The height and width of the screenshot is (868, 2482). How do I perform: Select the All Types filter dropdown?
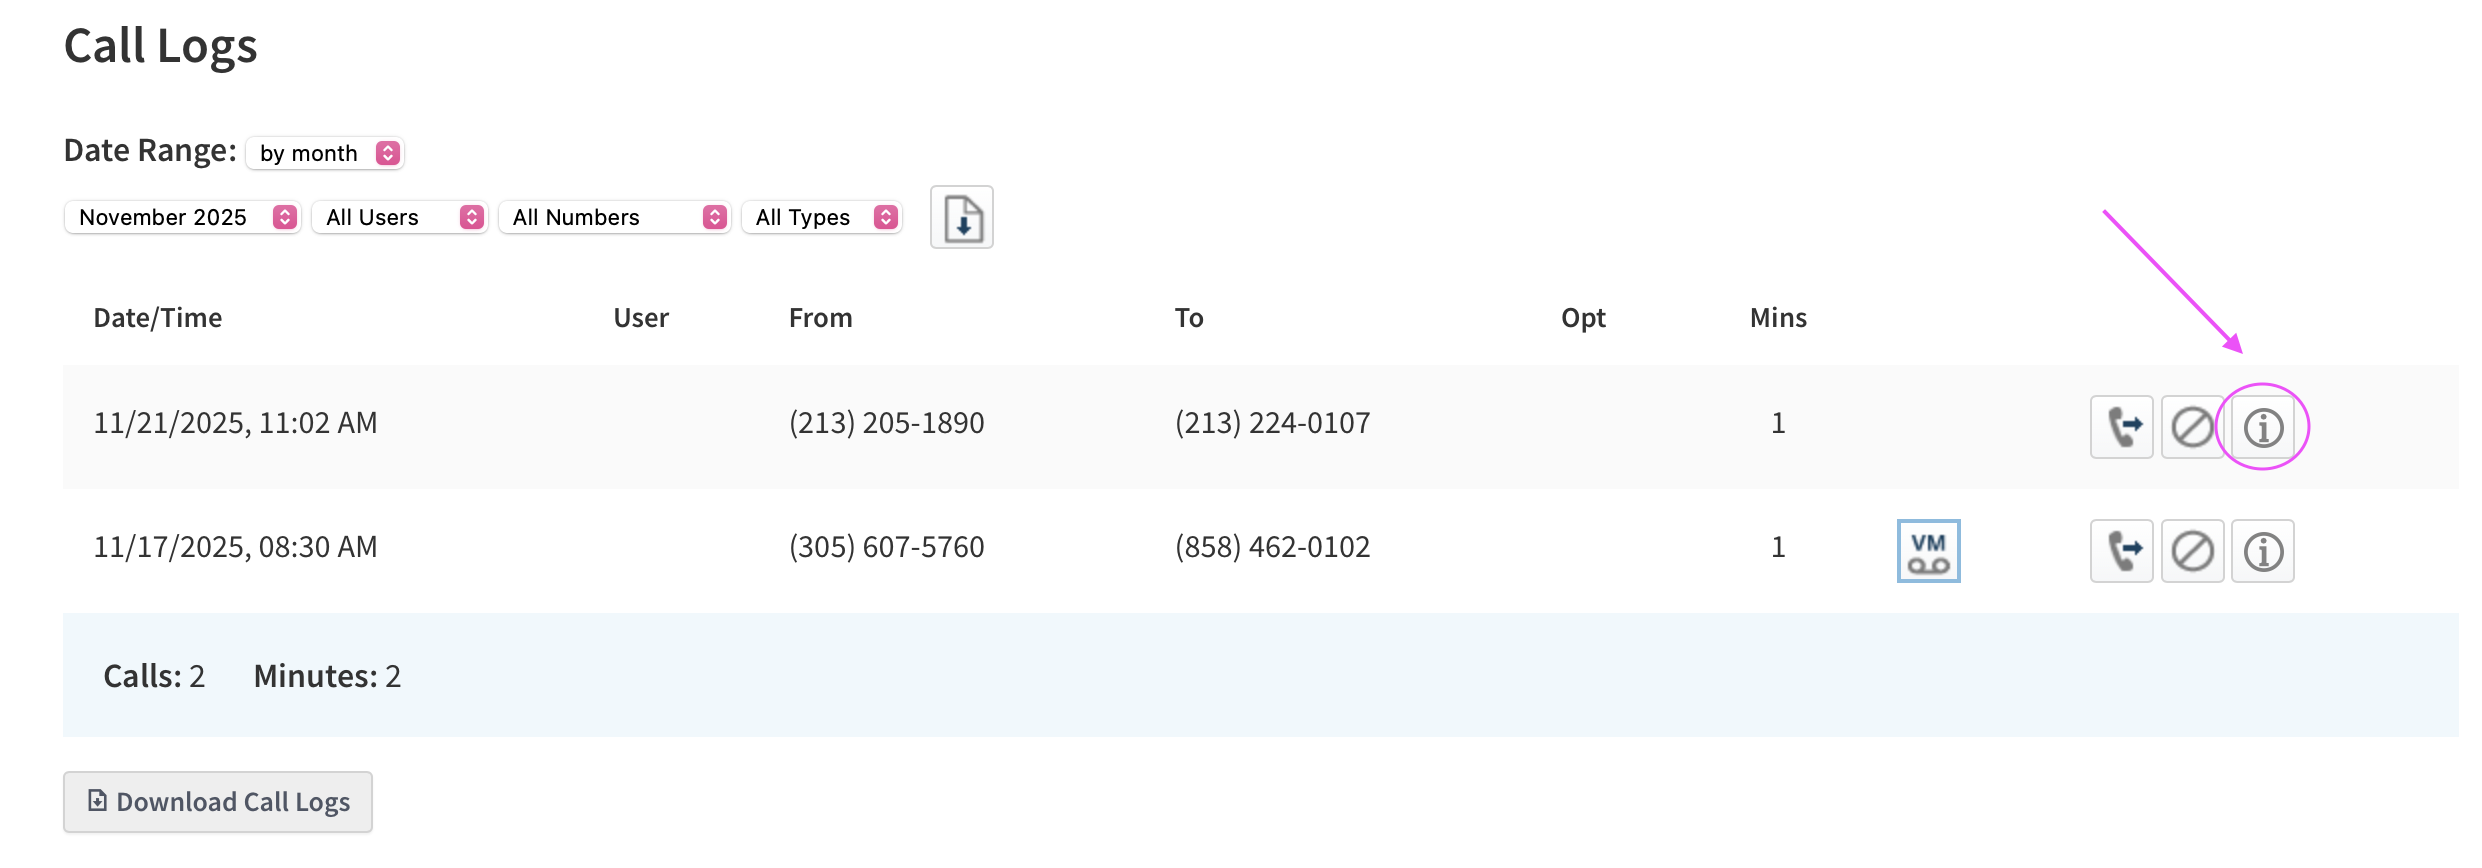click(x=821, y=217)
